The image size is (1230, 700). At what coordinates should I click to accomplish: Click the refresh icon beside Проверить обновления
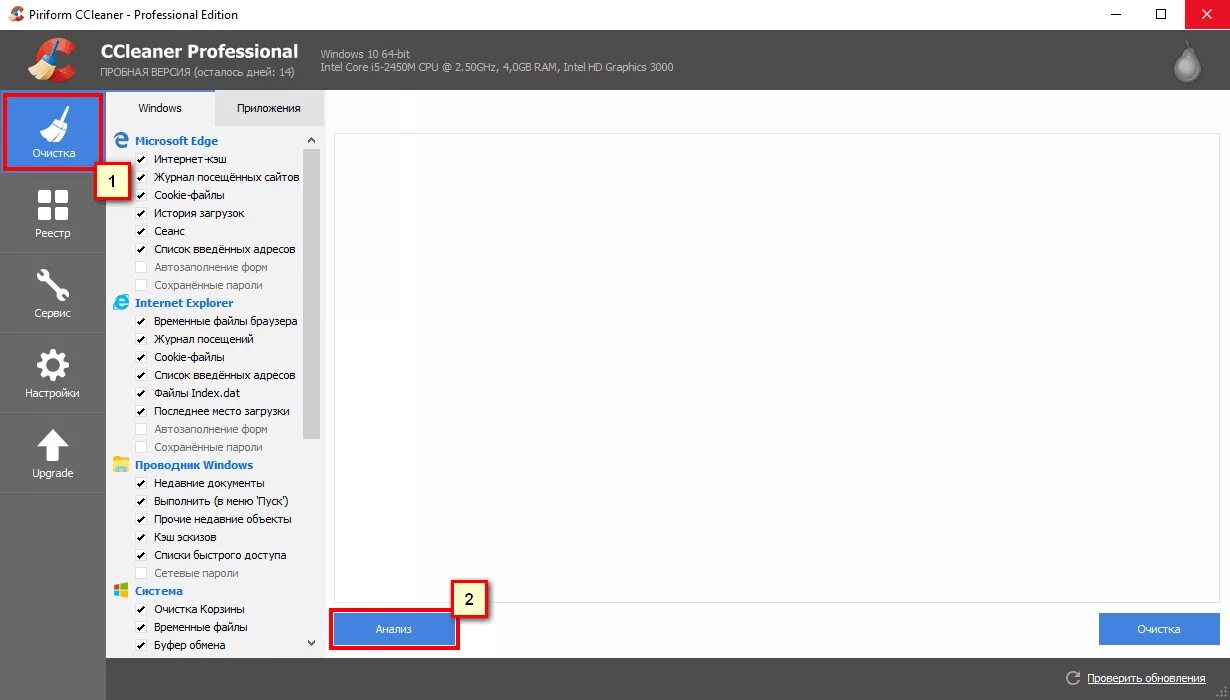tap(1073, 678)
